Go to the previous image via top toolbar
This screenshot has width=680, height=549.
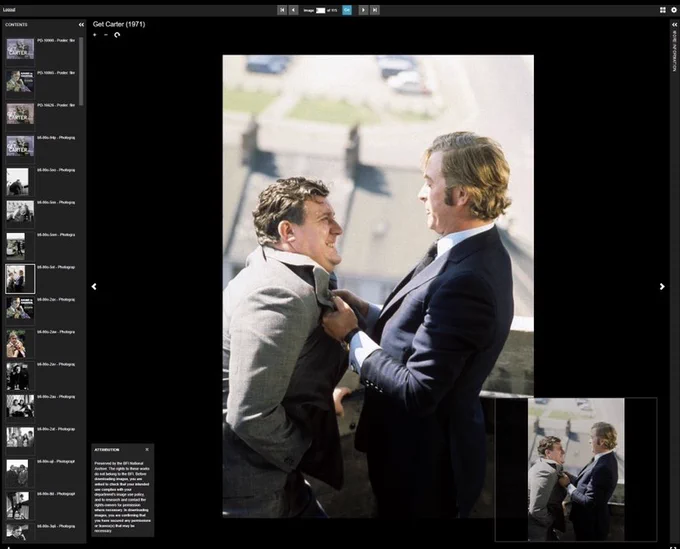[x=294, y=10]
